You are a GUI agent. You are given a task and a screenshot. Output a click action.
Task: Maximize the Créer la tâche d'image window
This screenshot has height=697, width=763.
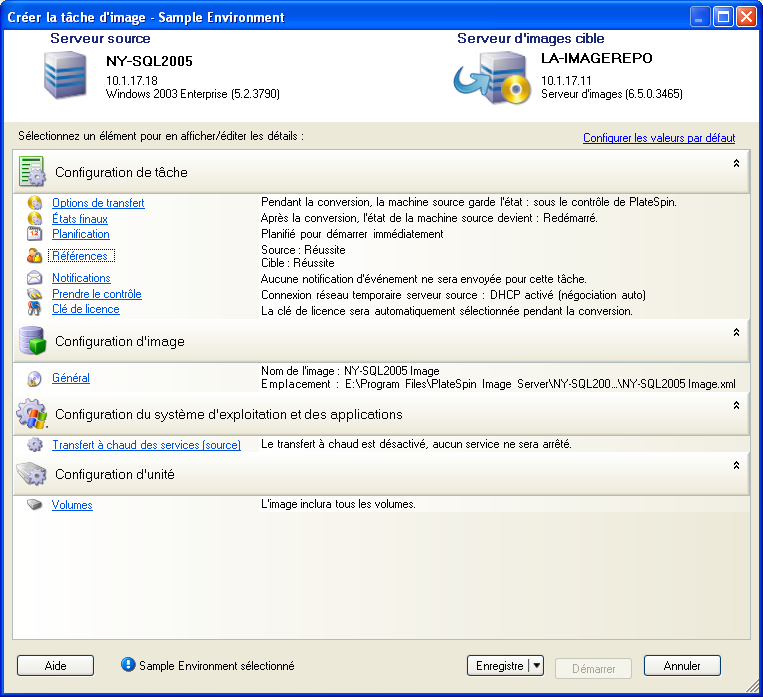click(723, 17)
